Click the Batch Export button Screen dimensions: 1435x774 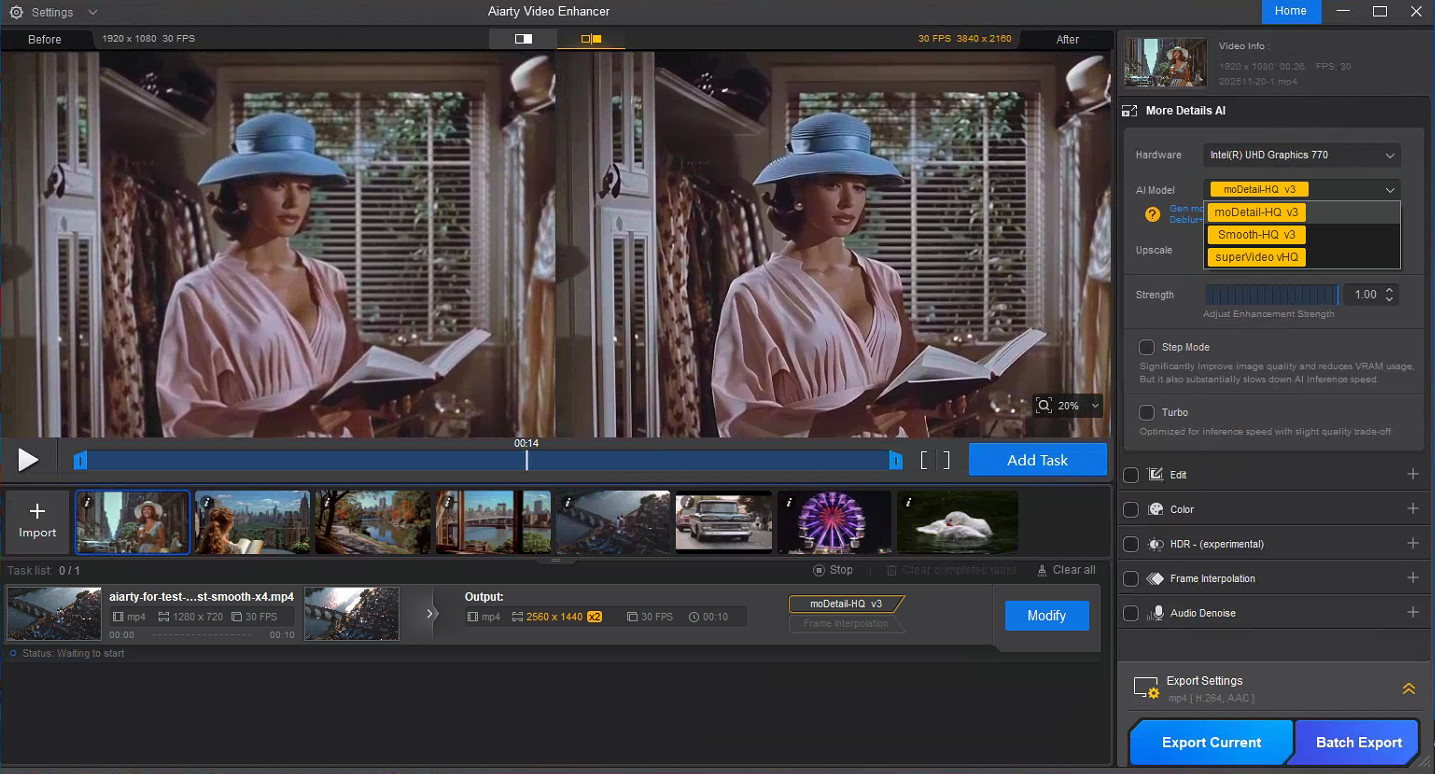[1358, 742]
